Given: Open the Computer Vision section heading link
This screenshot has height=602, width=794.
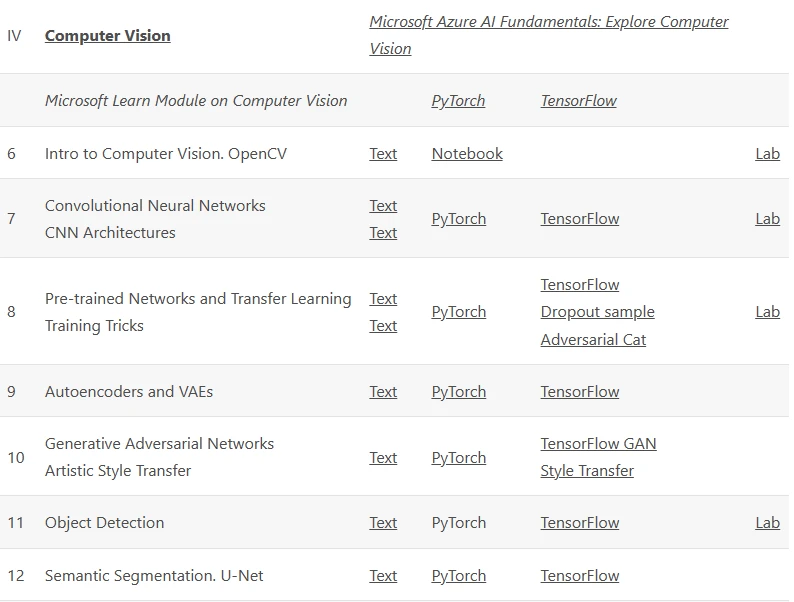Looking at the screenshot, I should [107, 35].
